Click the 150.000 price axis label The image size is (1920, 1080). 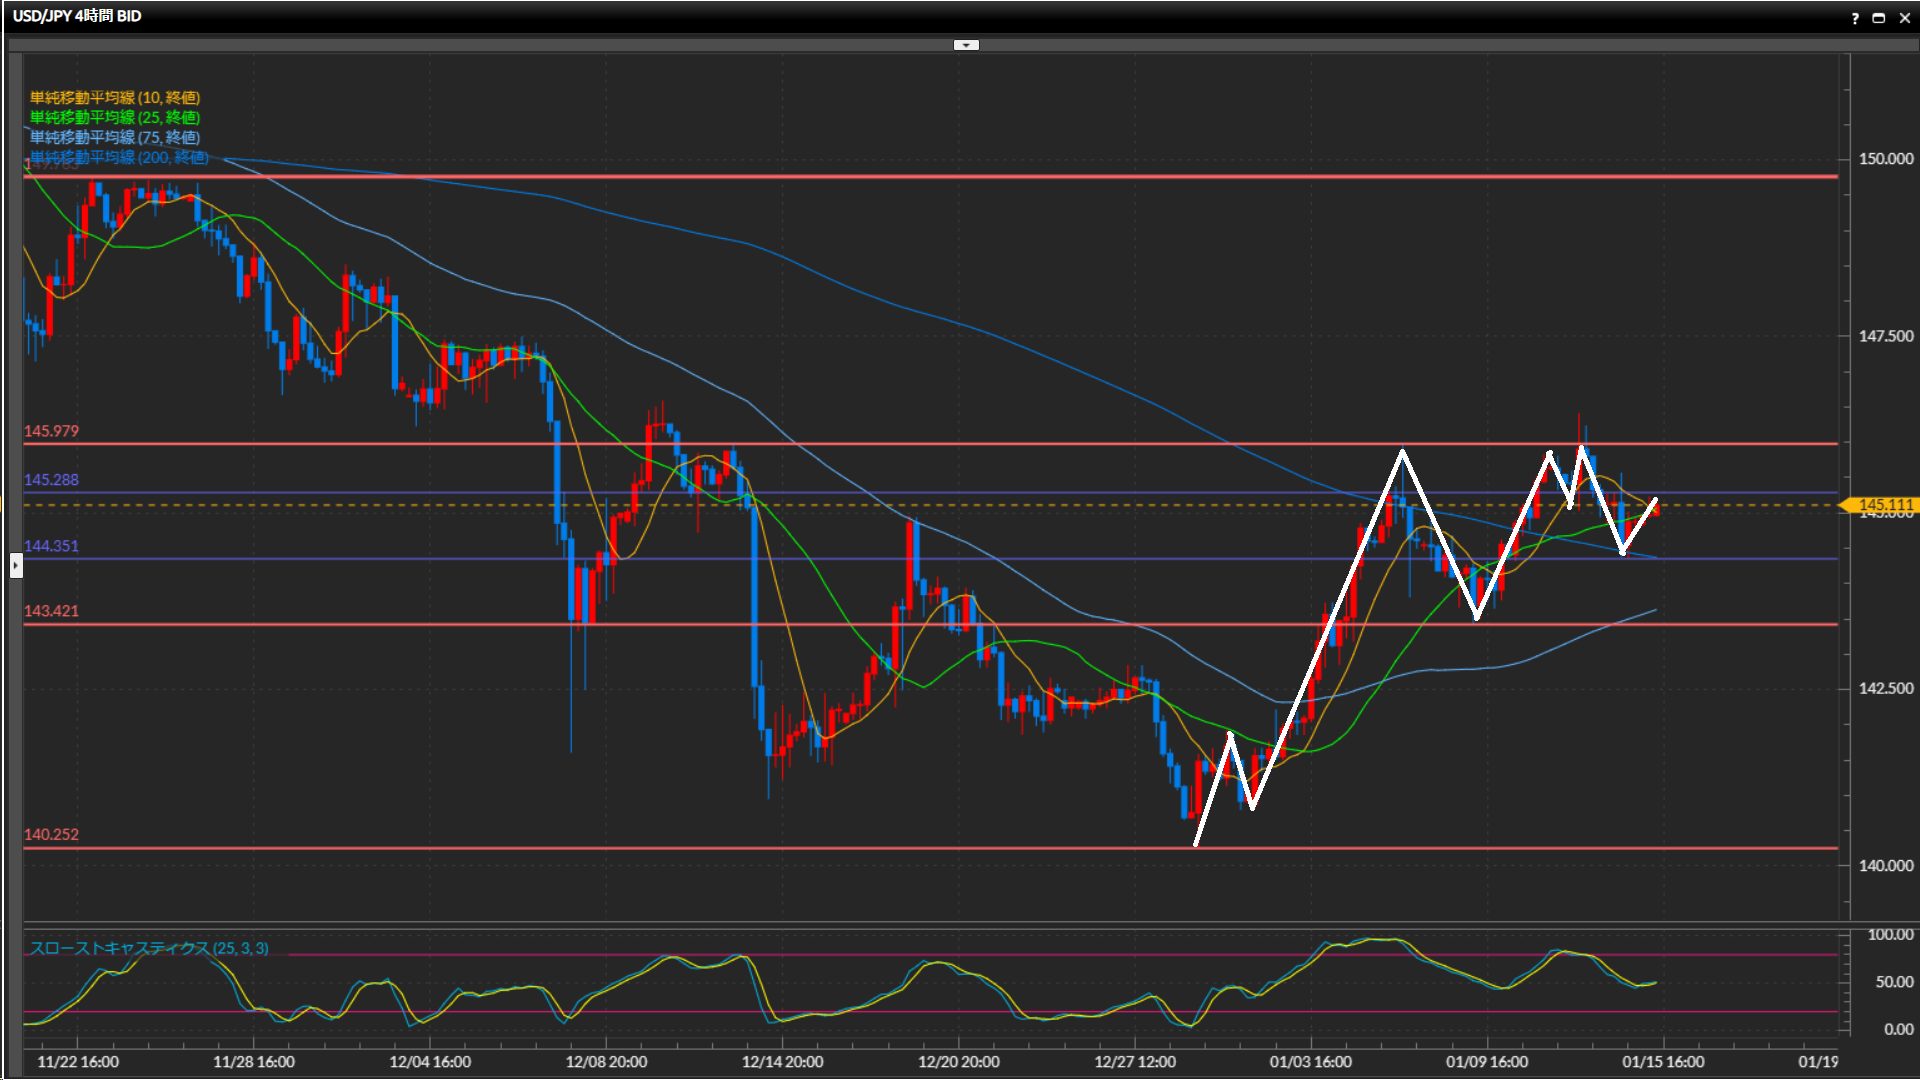pos(1885,159)
